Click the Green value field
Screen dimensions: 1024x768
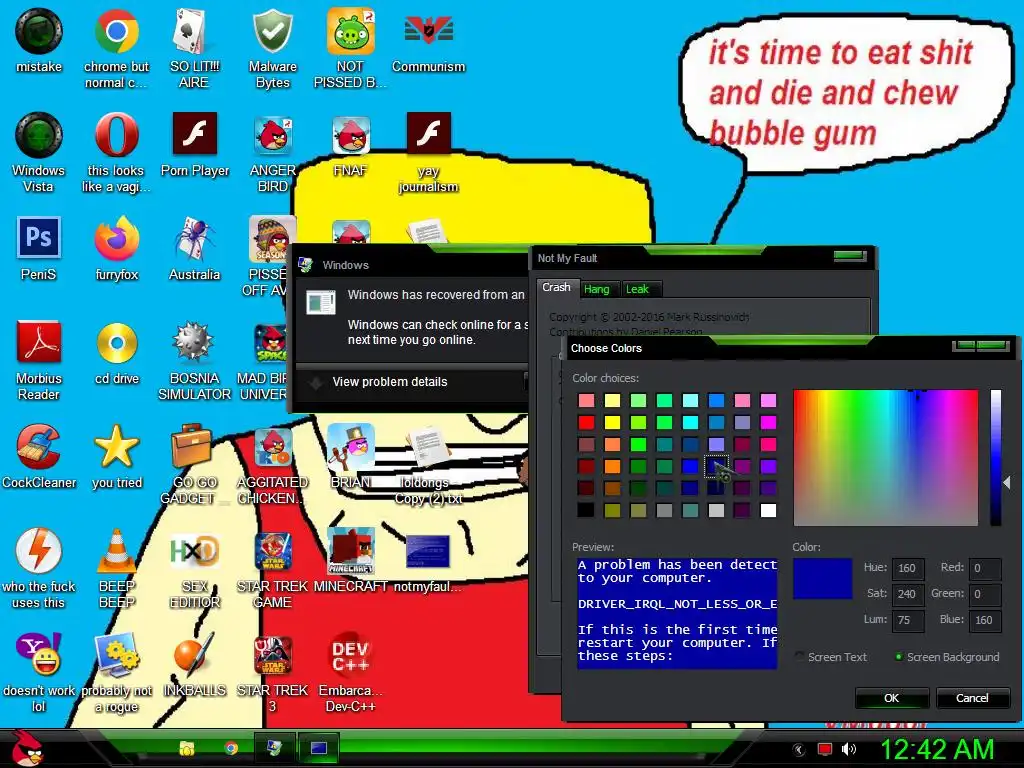point(985,594)
